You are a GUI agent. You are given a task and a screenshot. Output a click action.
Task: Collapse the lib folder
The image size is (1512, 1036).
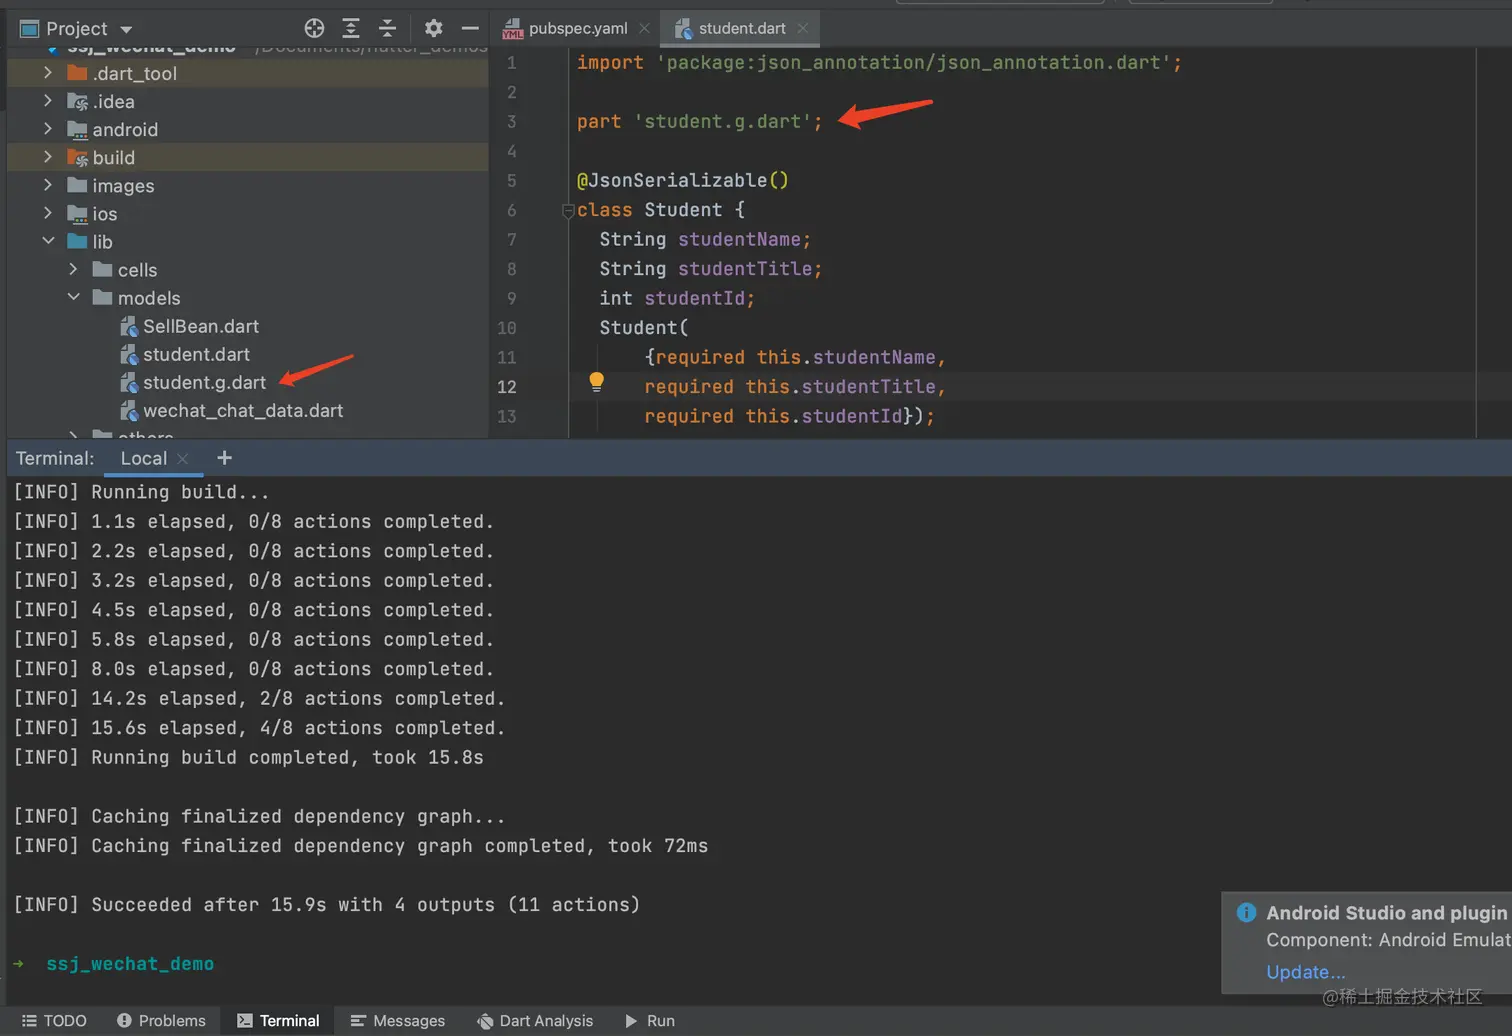pyautogui.click(x=47, y=241)
